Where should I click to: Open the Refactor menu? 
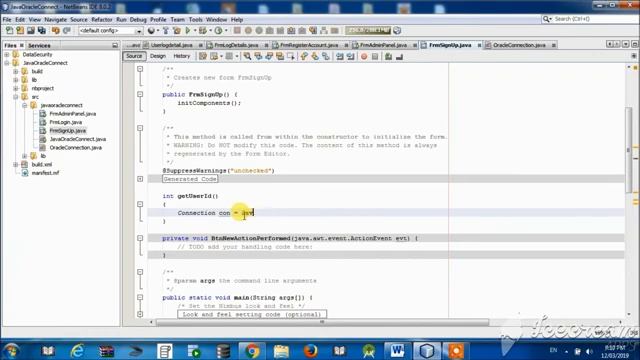point(102,20)
